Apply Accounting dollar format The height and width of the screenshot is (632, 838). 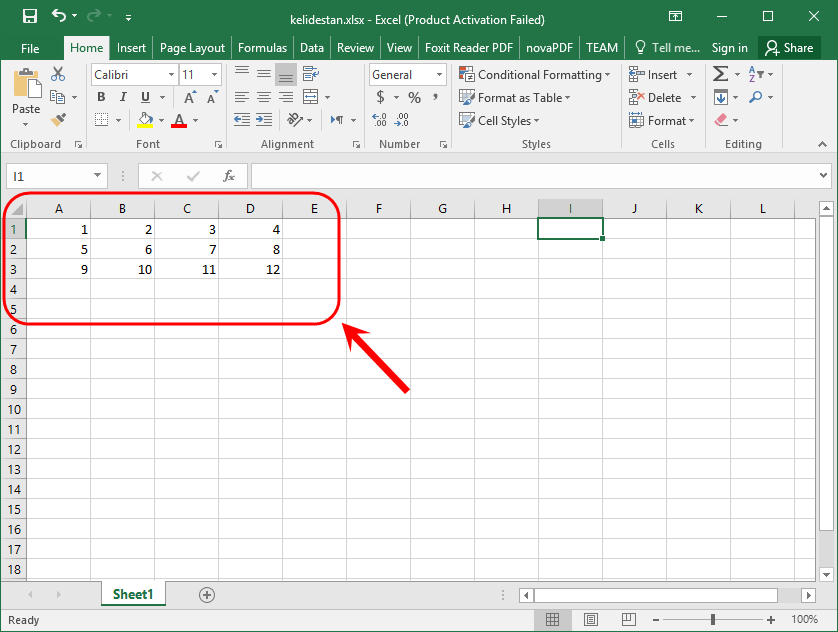(x=381, y=97)
